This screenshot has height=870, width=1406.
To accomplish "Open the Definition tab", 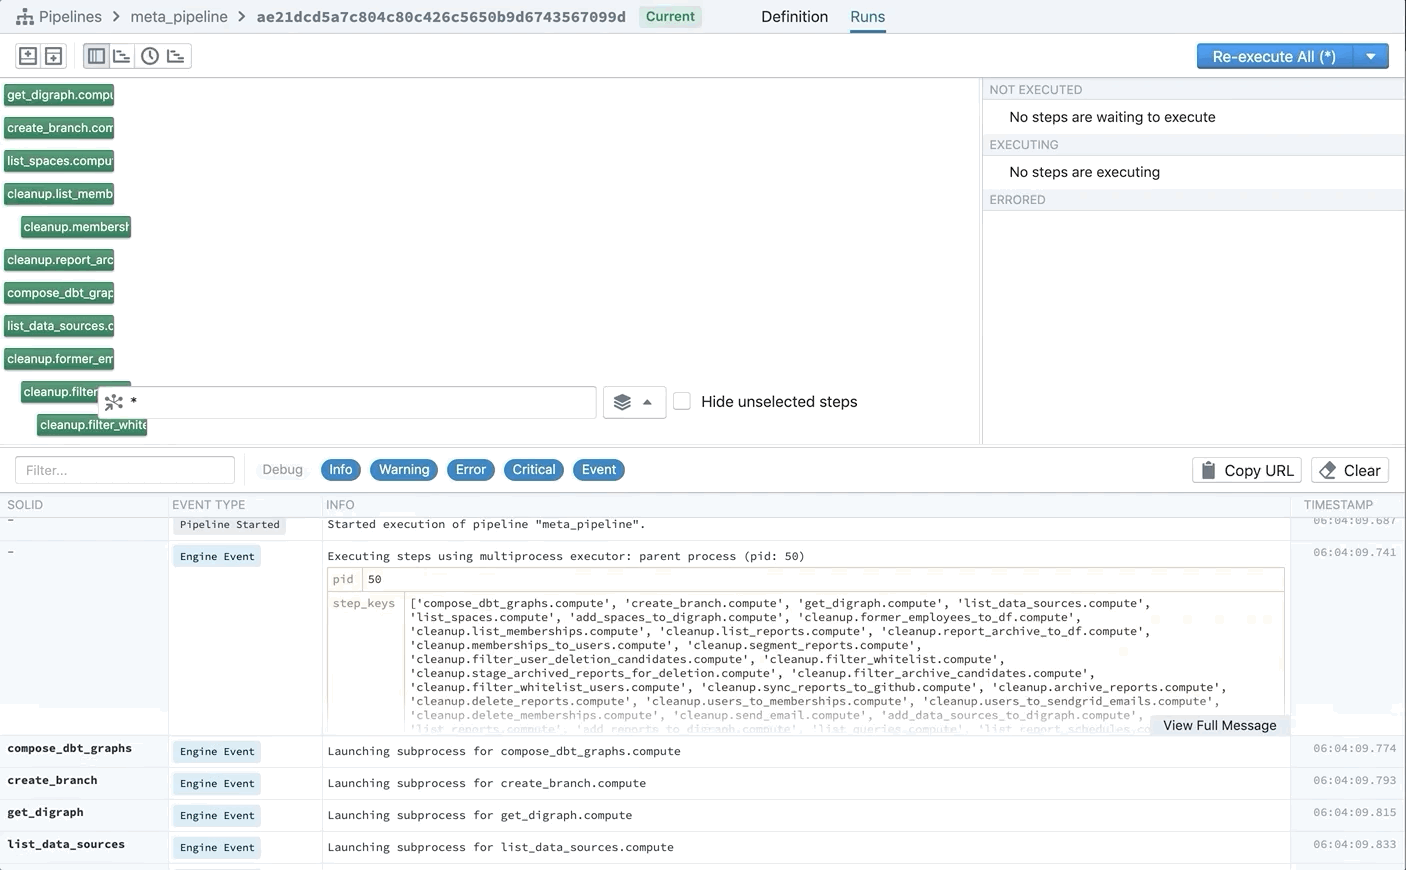I will click(795, 17).
